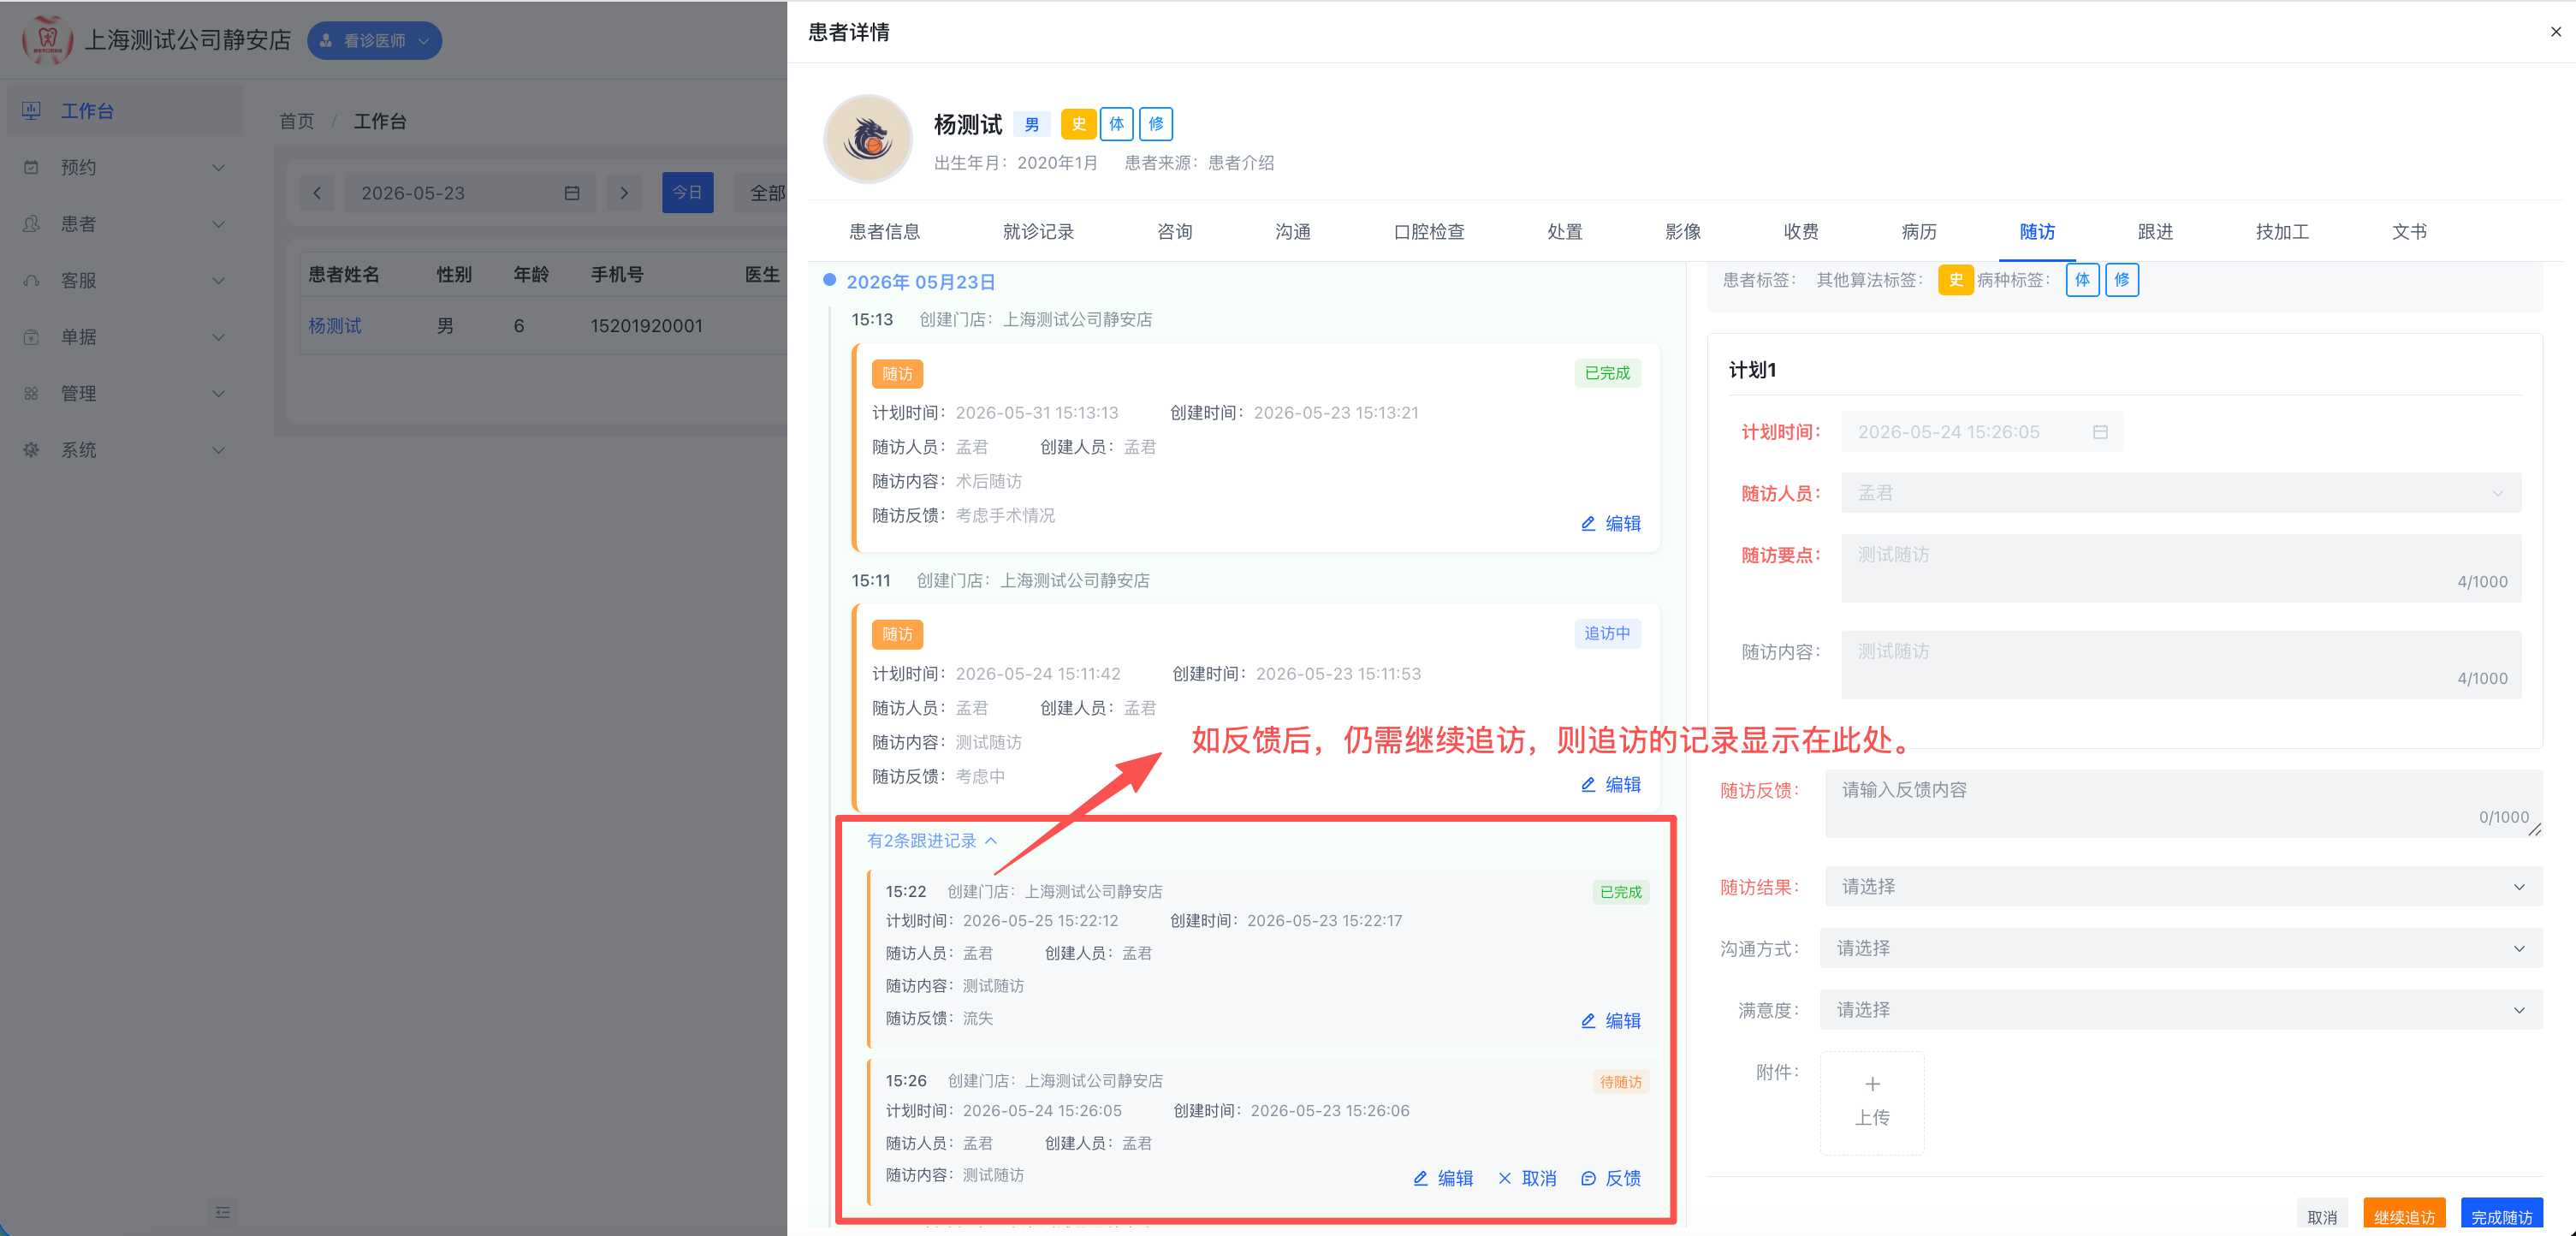
Task: Open the 技加工 tab
Action: [x=2282, y=232]
